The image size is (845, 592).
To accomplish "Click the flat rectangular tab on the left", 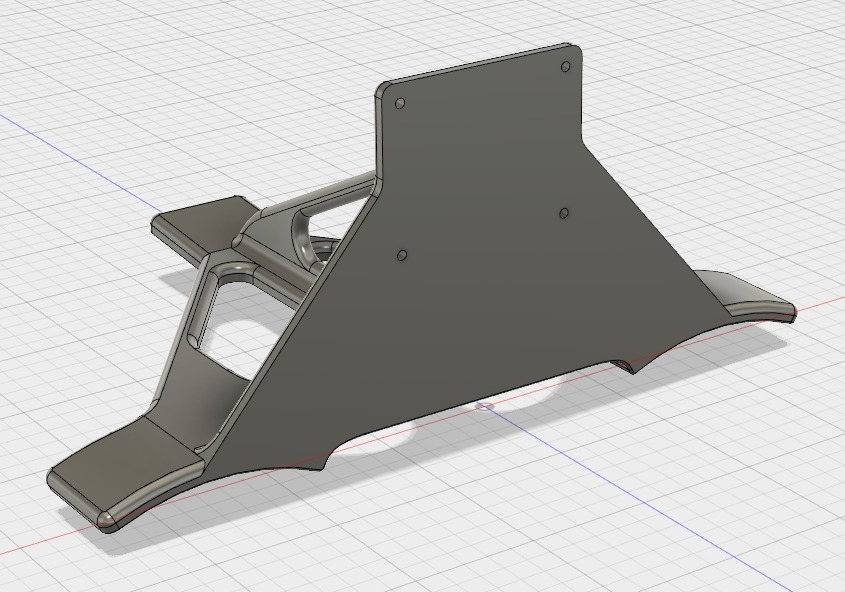I will (195, 226).
